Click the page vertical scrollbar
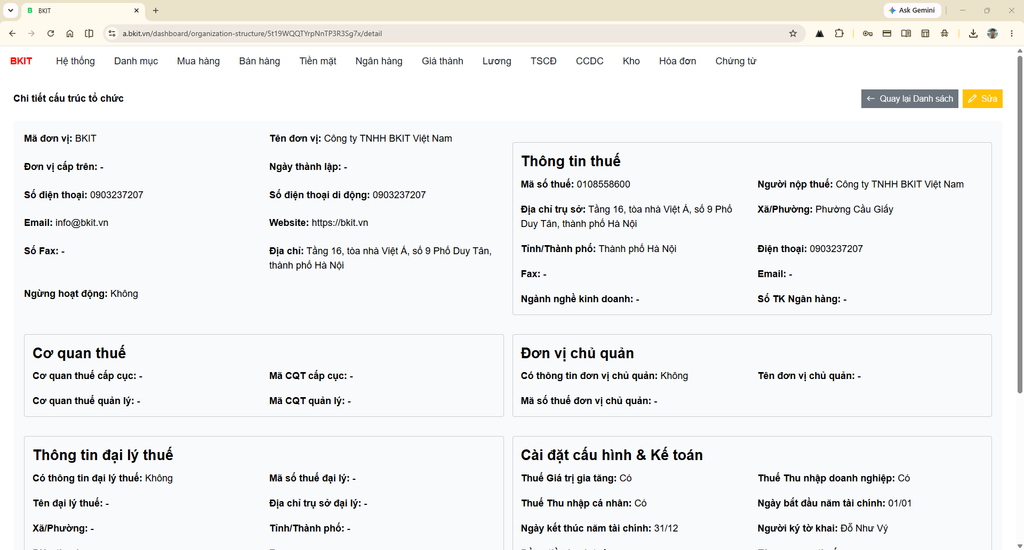The height and width of the screenshot is (550, 1024). click(1019, 225)
